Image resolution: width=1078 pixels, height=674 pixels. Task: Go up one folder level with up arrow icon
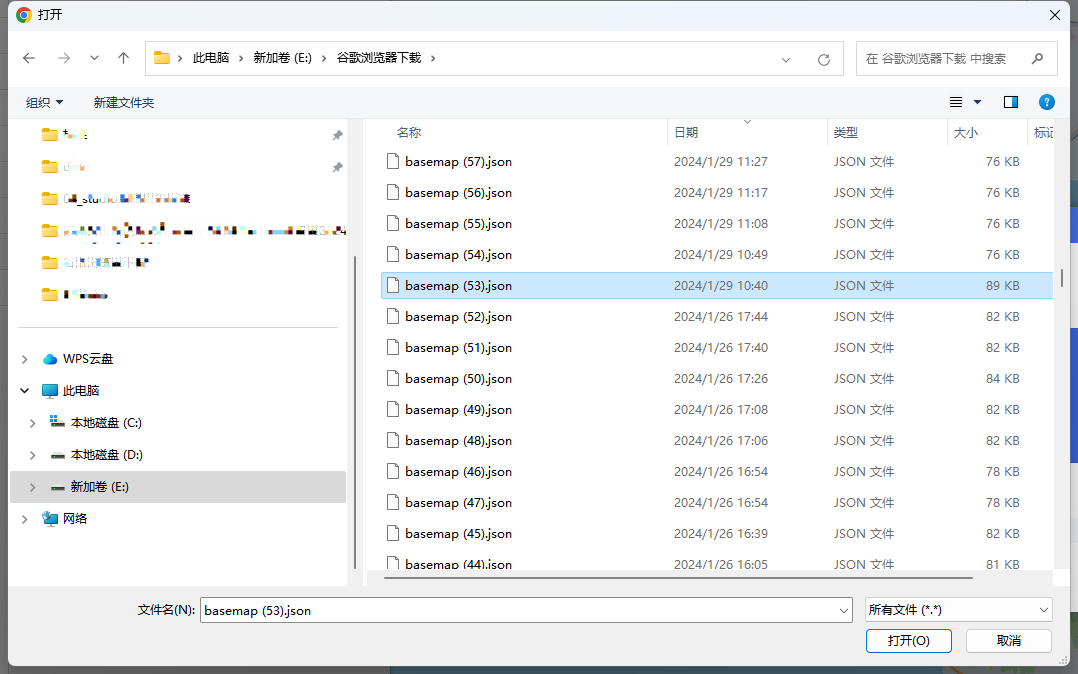click(x=122, y=58)
